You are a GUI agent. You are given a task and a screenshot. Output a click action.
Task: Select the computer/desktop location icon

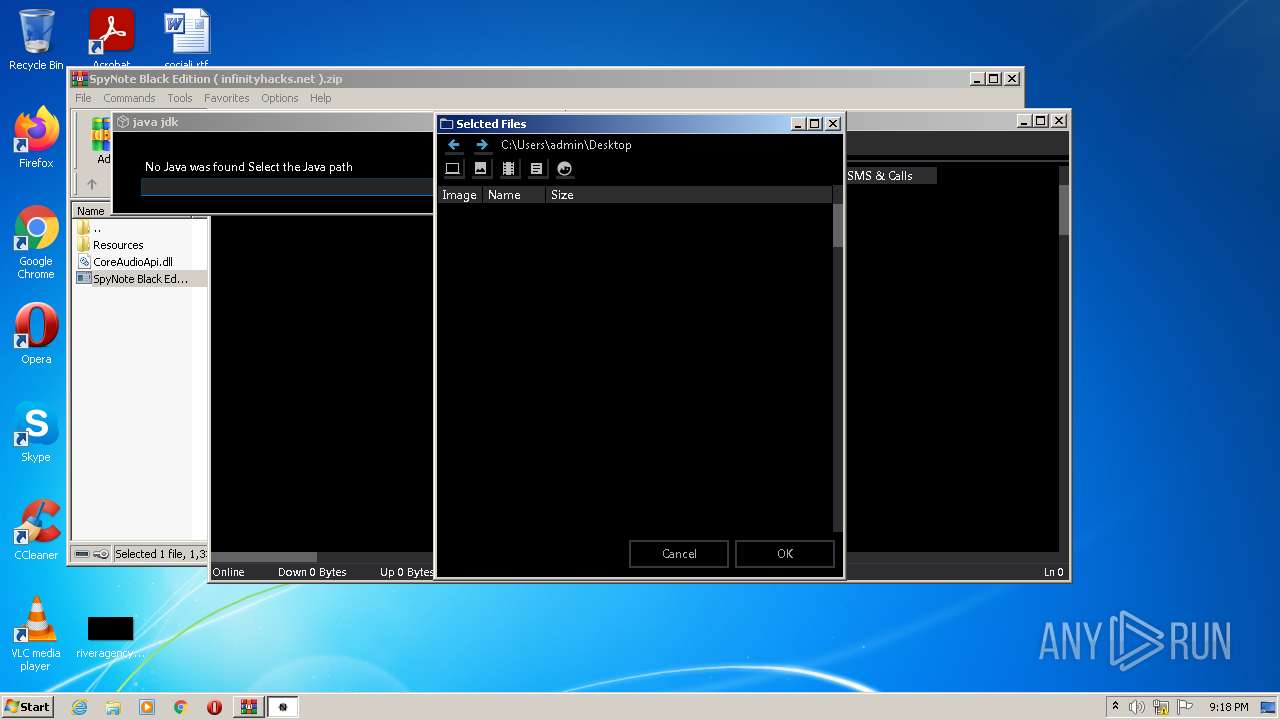click(x=453, y=169)
